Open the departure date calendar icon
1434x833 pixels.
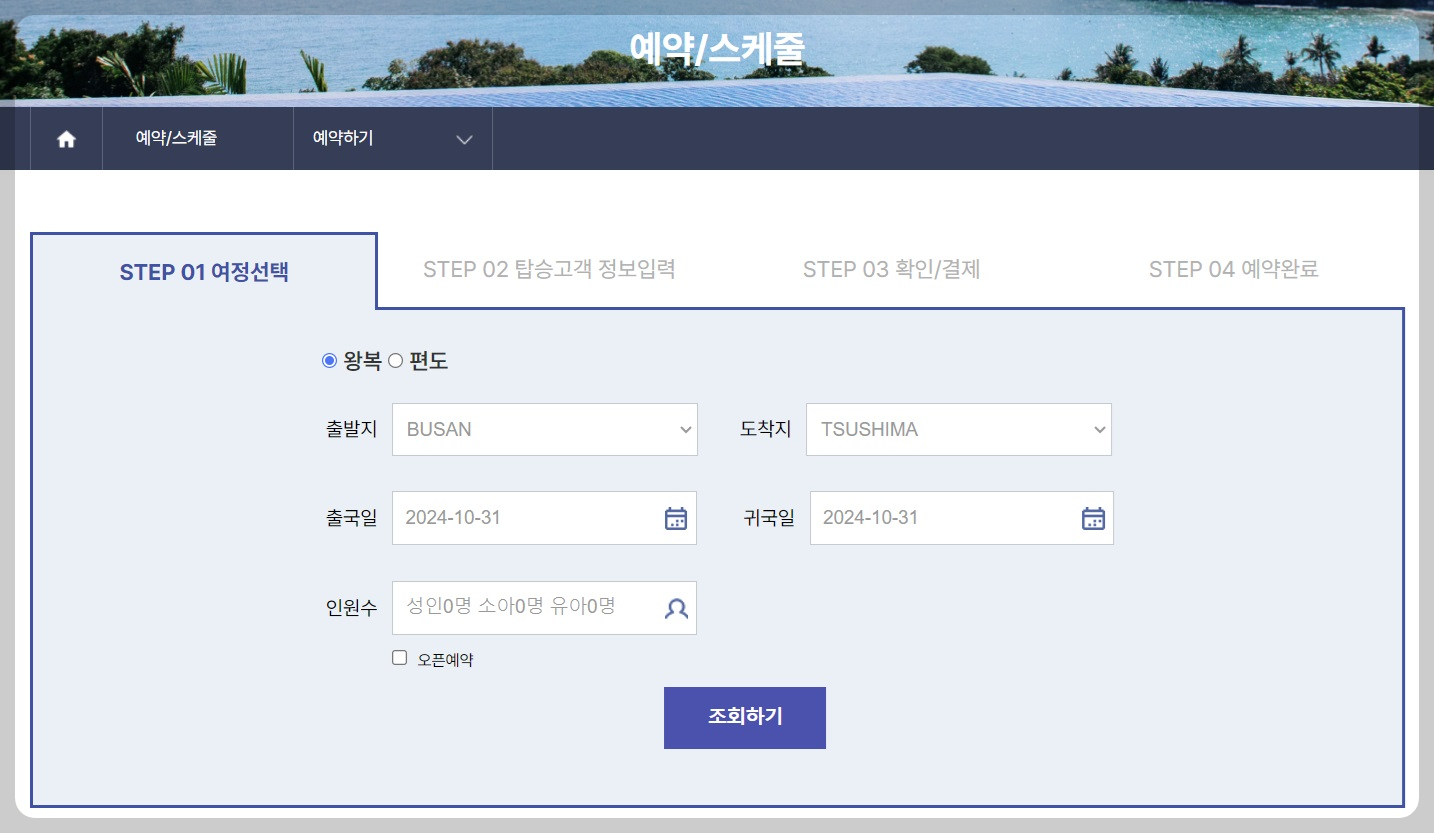tap(677, 517)
